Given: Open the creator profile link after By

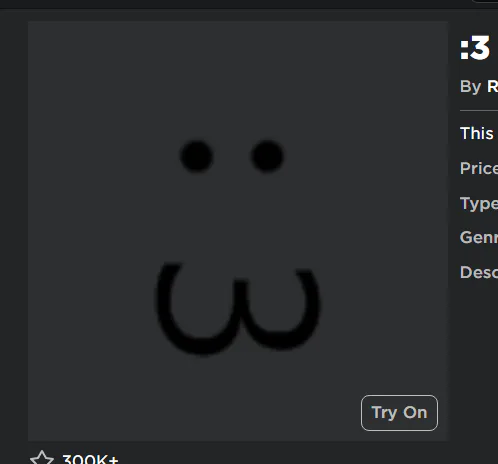Looking at the screenshot, I should pos(492,87).
